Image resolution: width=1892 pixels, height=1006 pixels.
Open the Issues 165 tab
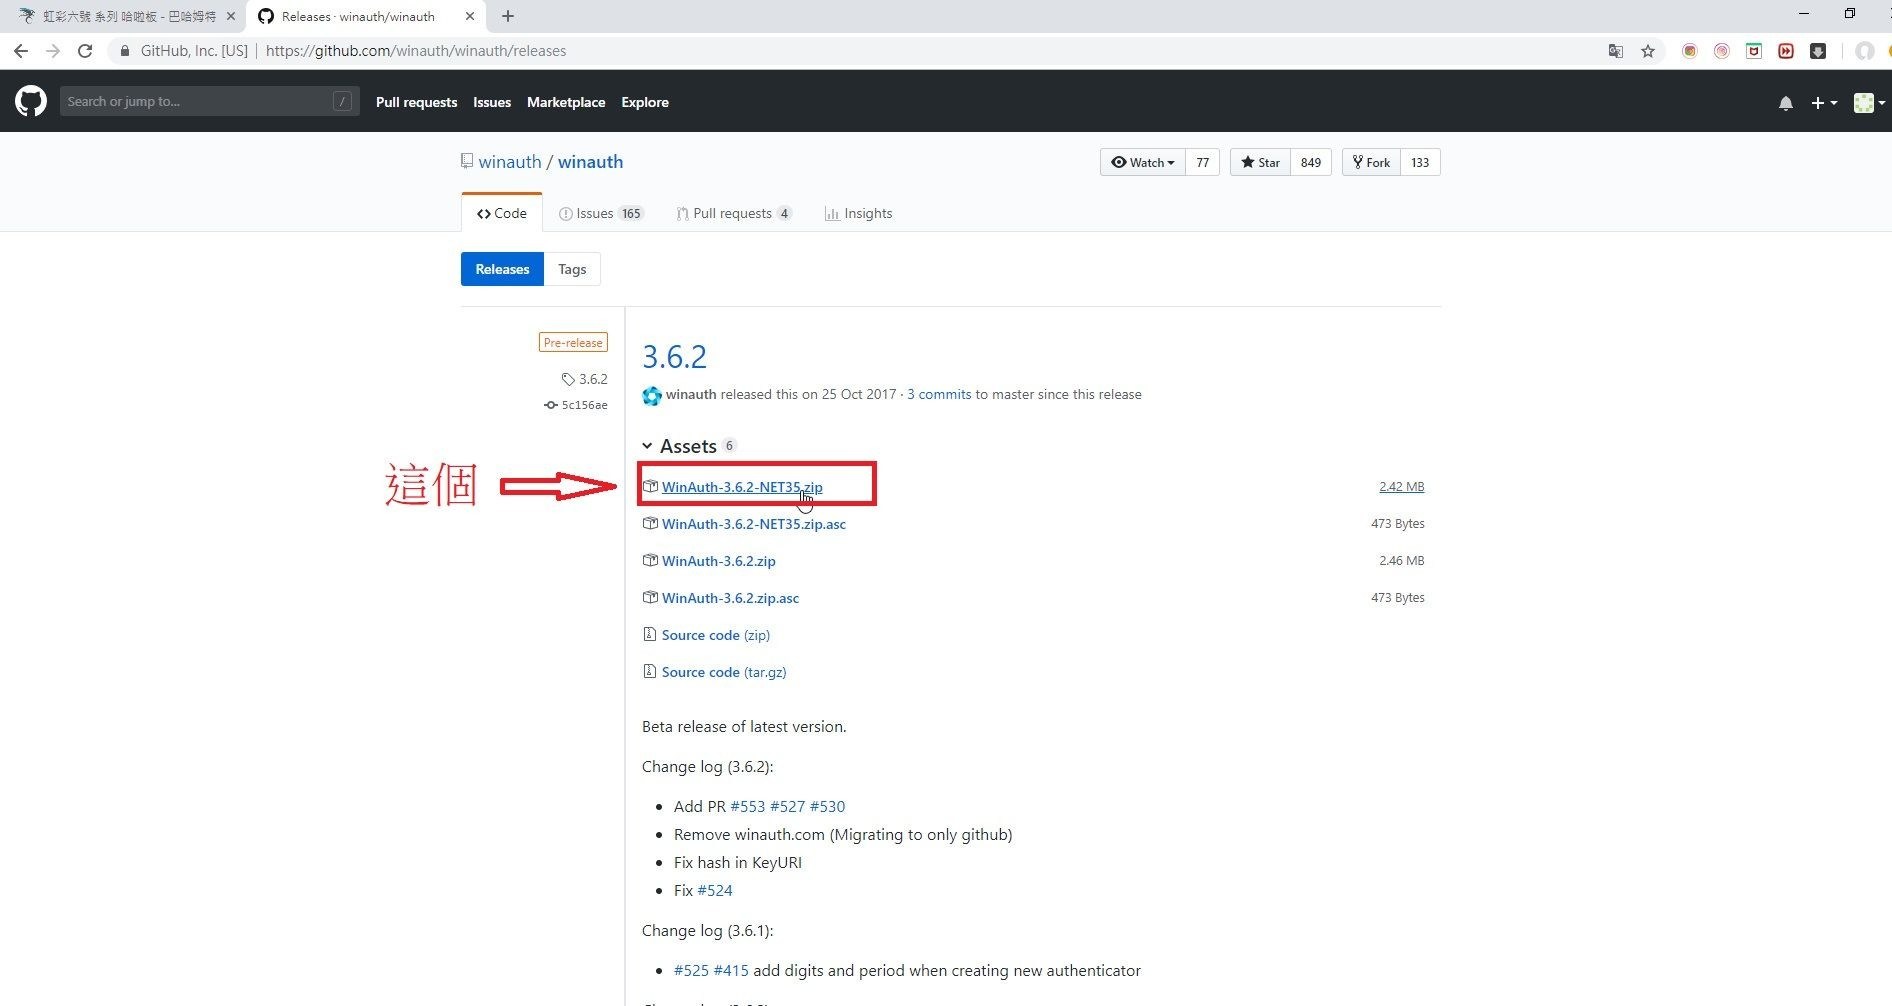pyautogui.click(x=601, y=213)
